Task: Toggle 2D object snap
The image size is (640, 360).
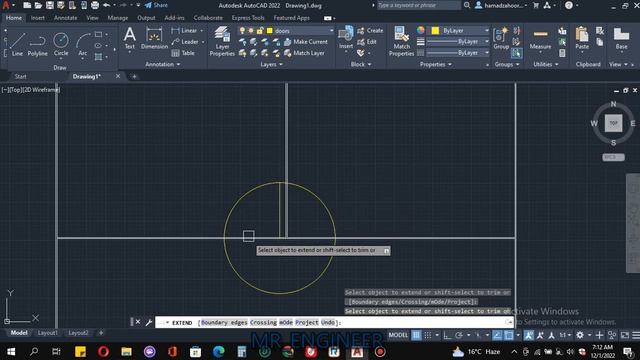Action: click(x=509, y=335)
